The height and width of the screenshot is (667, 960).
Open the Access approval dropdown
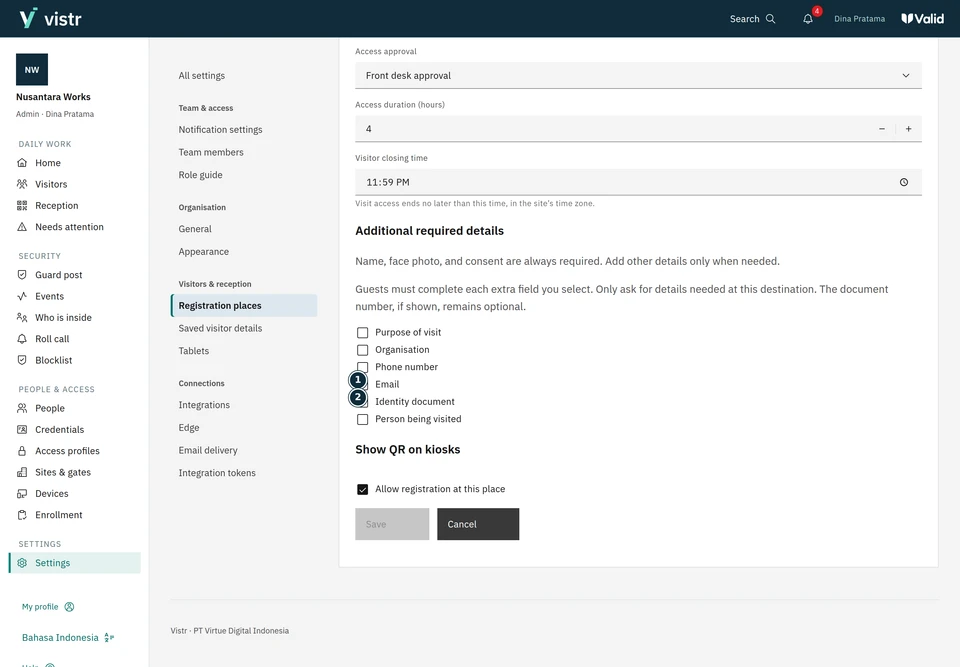pyautogui.click(x=638, y=76)
